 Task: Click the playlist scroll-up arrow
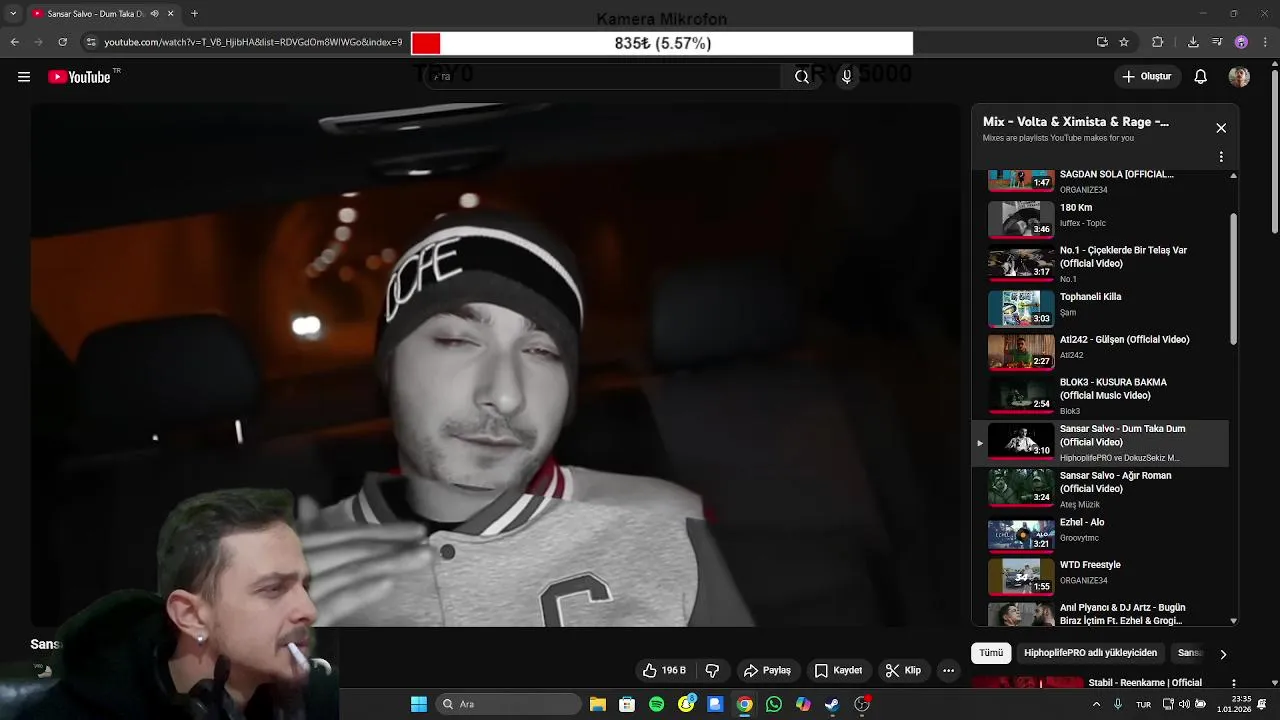1233,176
